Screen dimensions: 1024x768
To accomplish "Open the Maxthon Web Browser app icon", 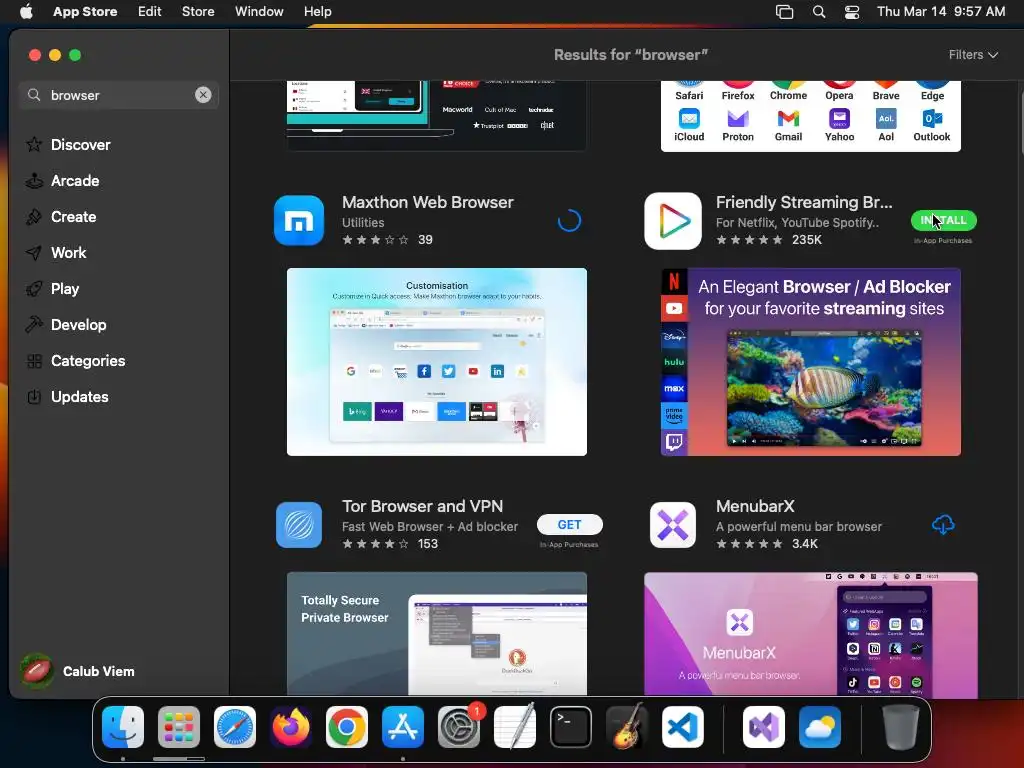I will (x=299, y=221).
